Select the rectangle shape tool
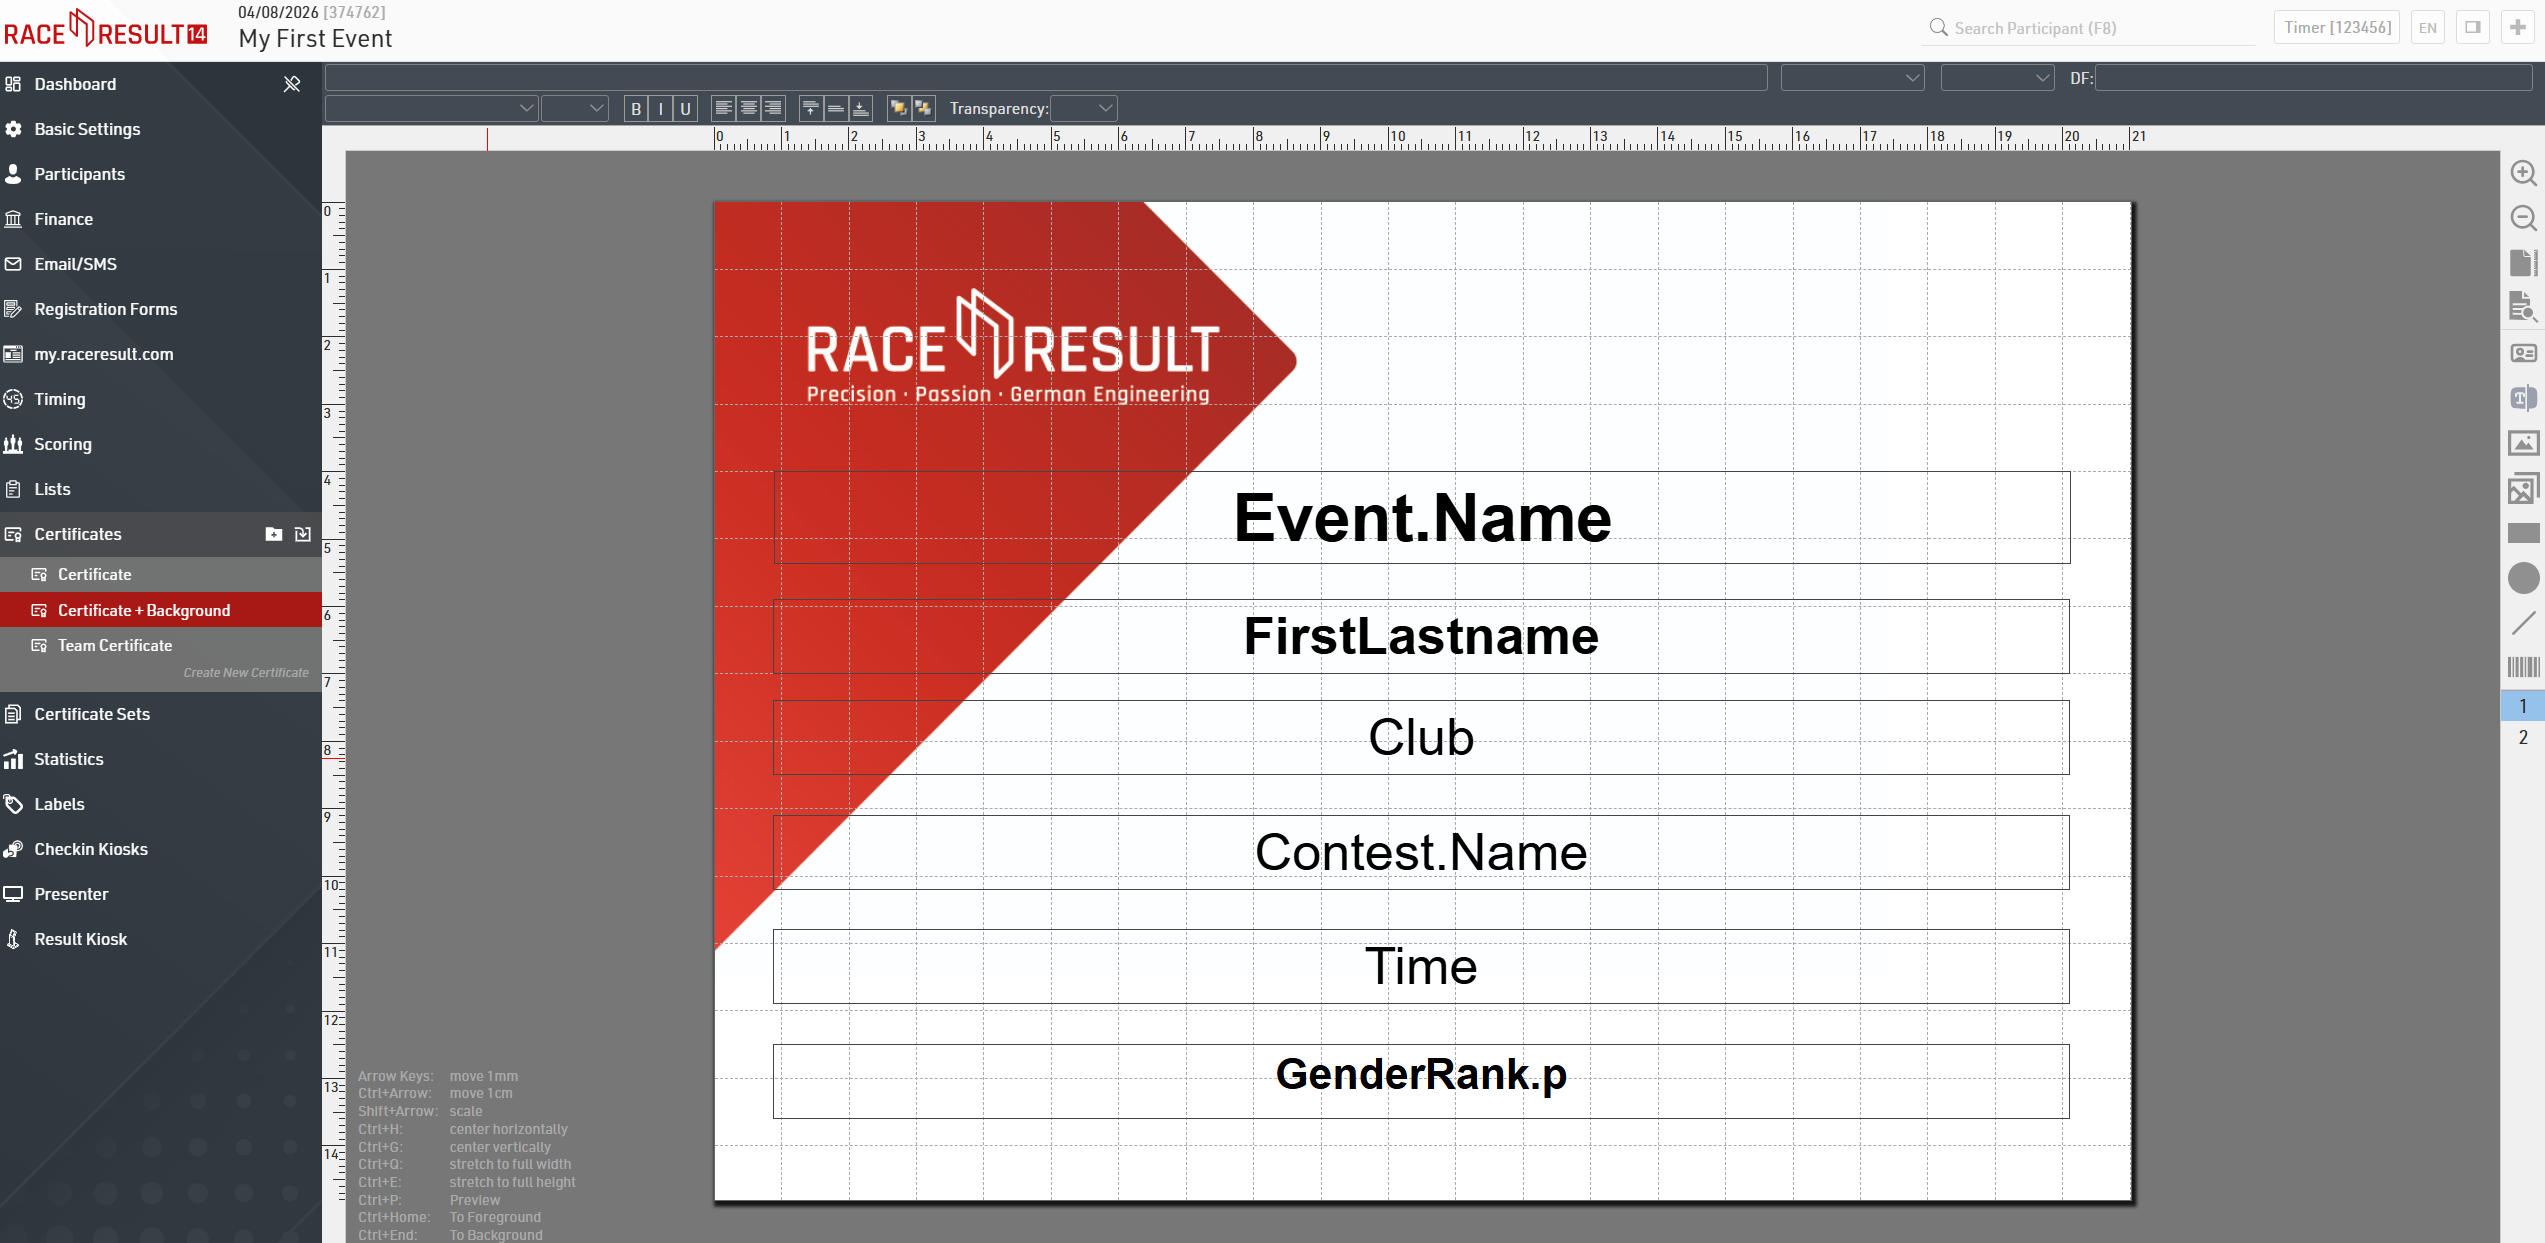Viewport: 2545px width, 1243px height. [2523, 533]
